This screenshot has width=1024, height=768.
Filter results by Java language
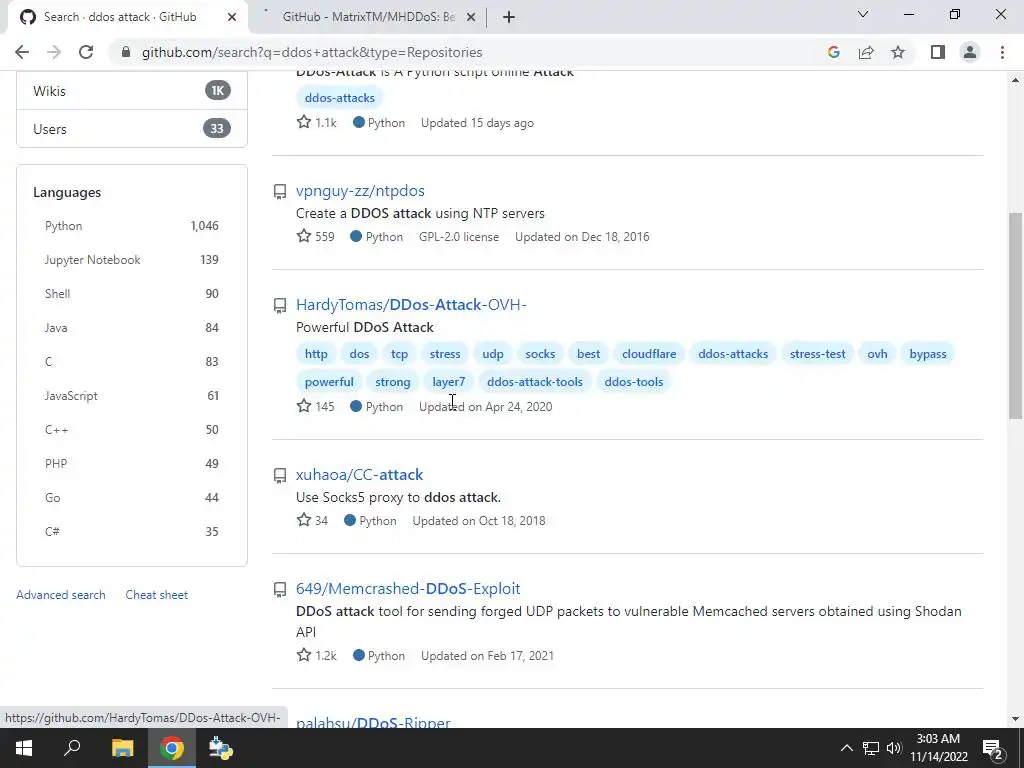click(x=132, y=328)
